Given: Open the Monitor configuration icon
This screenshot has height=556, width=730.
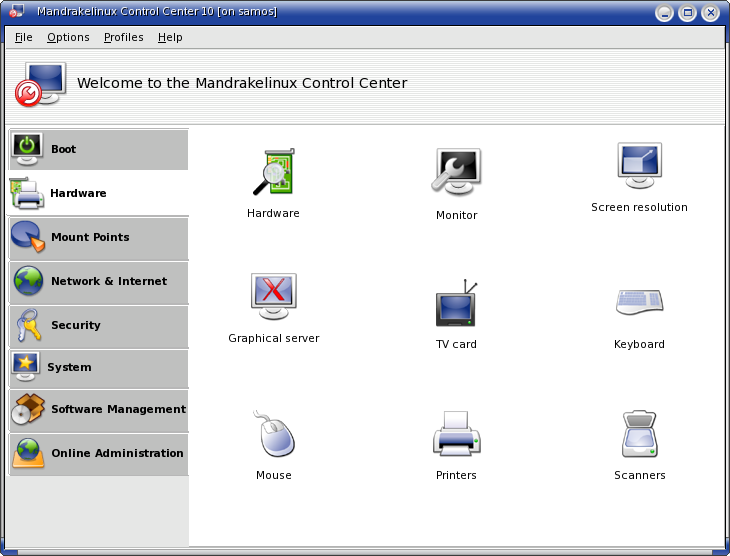Looking at the screenshot, I should 456,172.
